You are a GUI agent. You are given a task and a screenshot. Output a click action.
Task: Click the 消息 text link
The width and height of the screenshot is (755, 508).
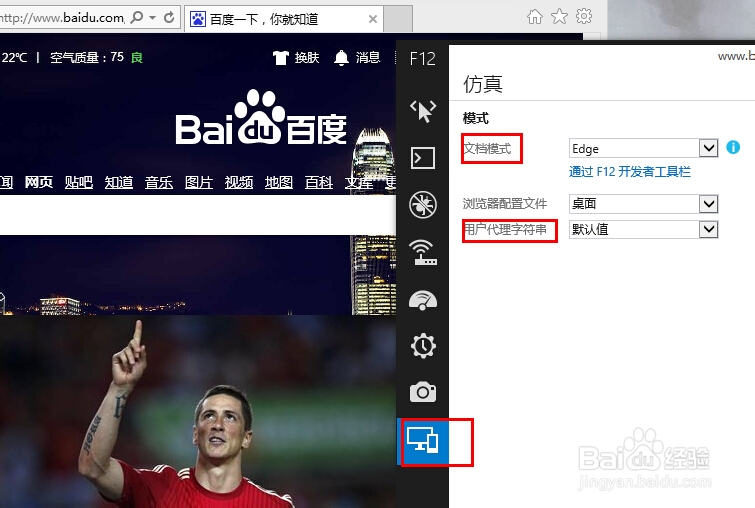coord(368,58)
